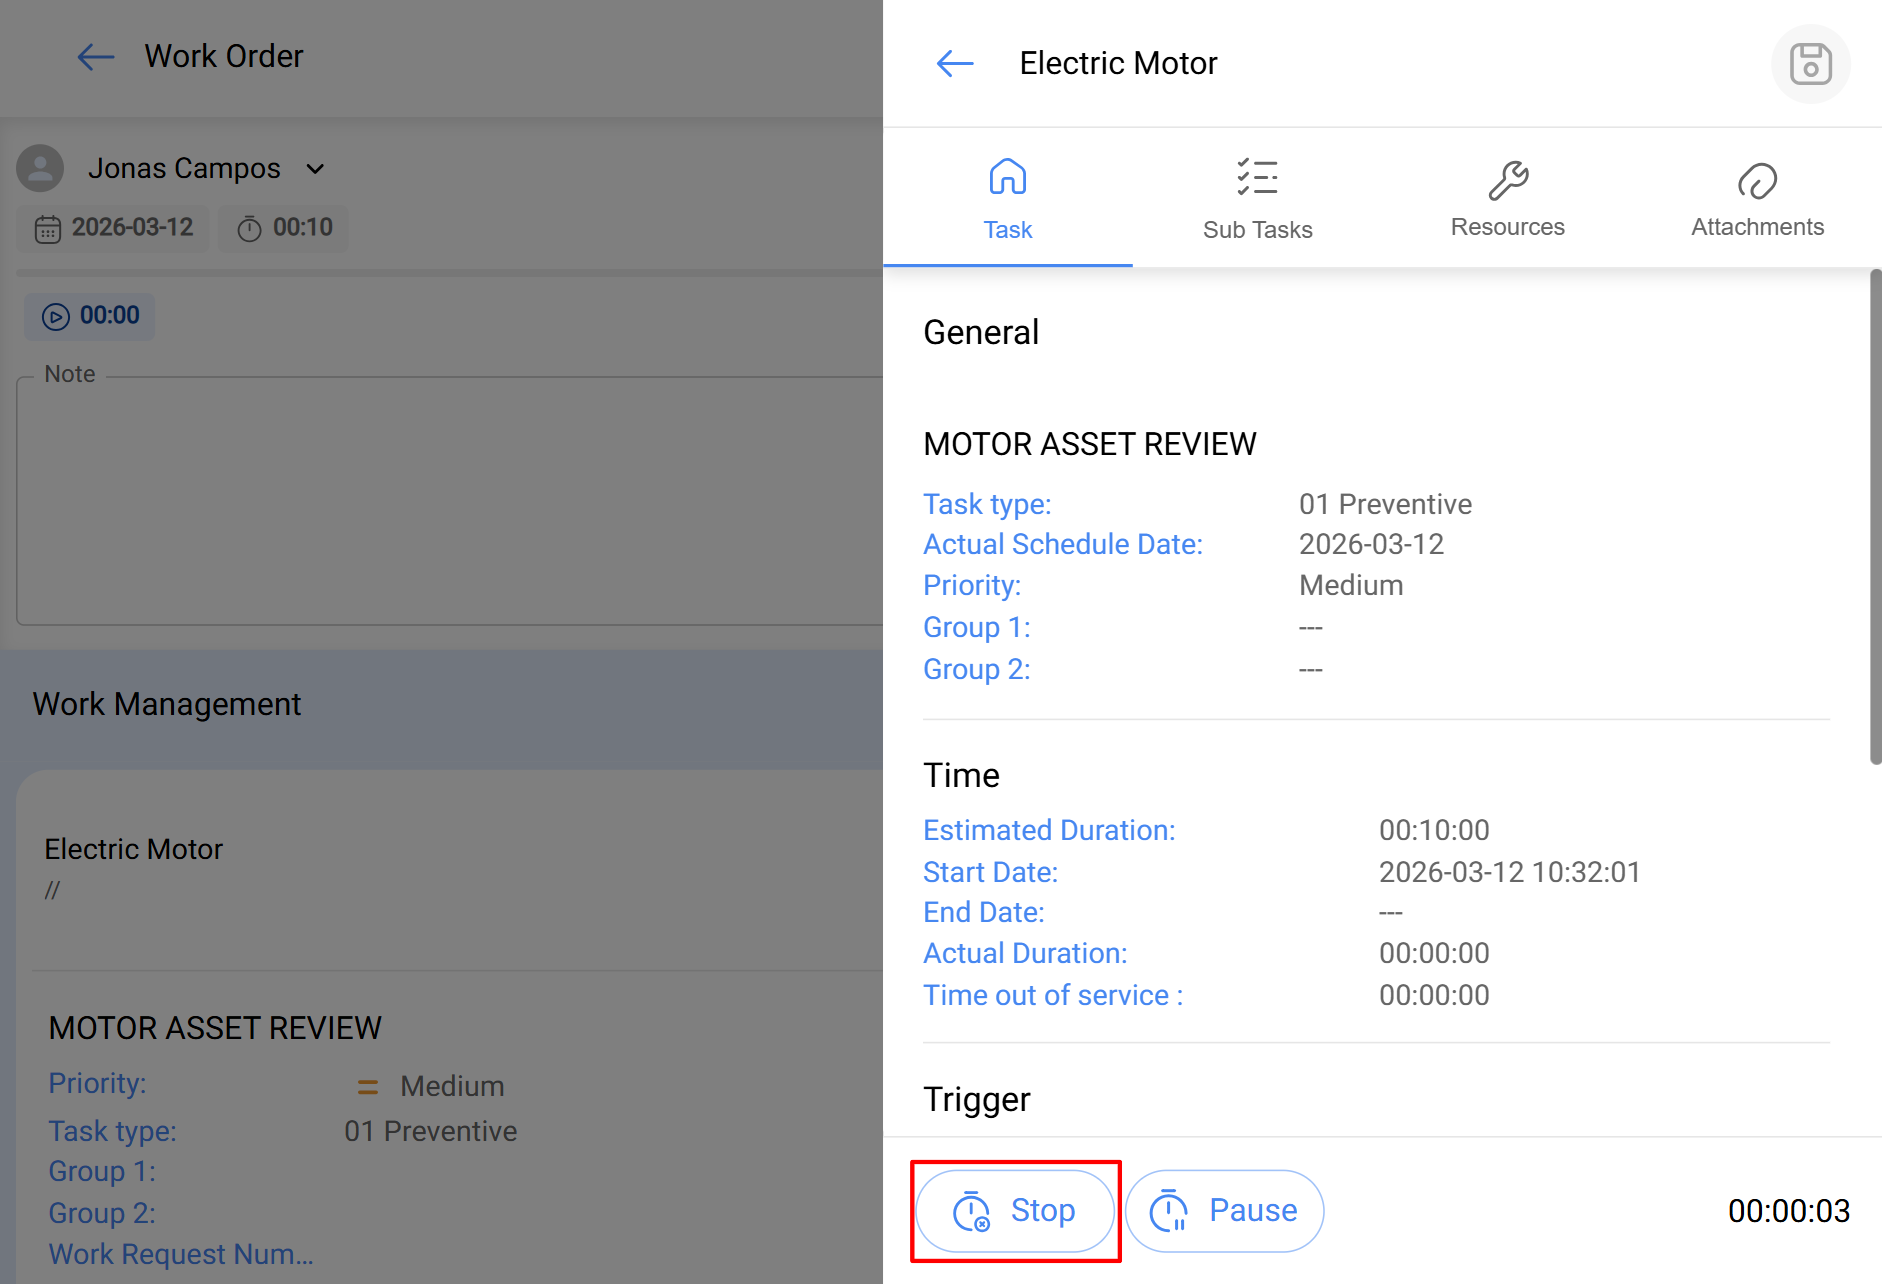Expand the Jonas Campos dropdown chevron
This screenshot has width=1882, height=1284.
tap(315, 169)
